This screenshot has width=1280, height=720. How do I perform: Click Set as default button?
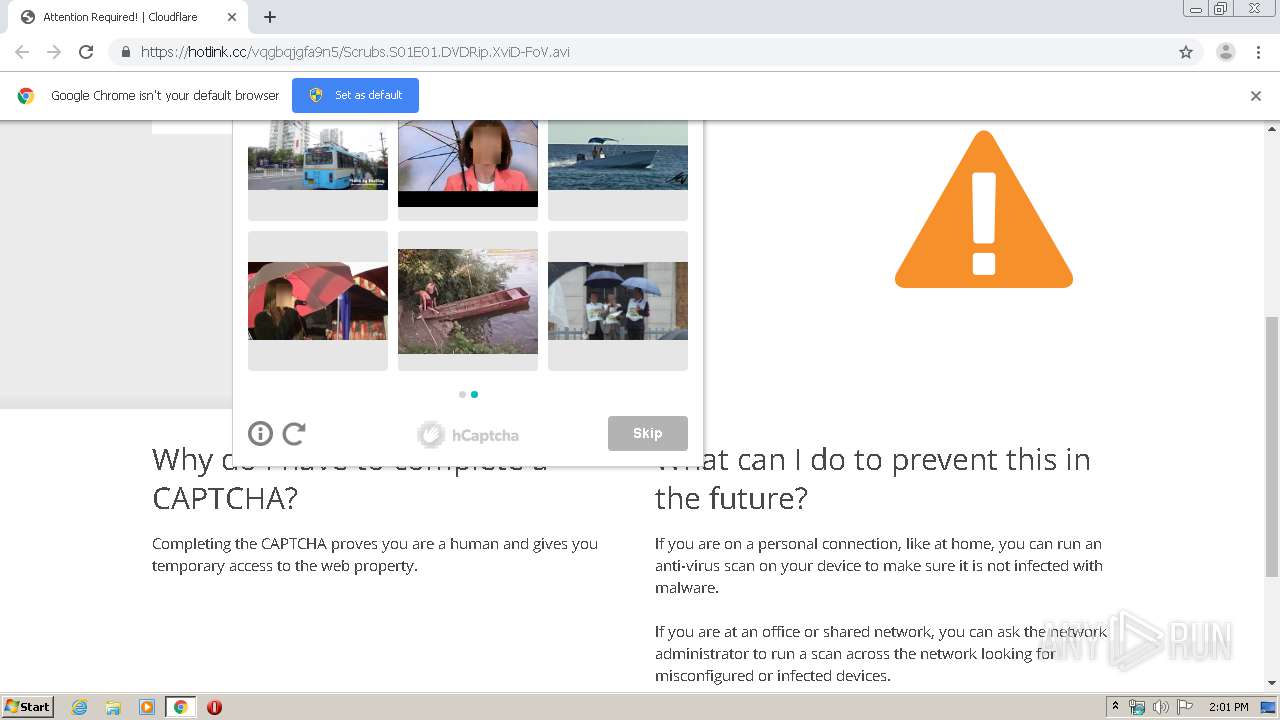coord(355,95)
